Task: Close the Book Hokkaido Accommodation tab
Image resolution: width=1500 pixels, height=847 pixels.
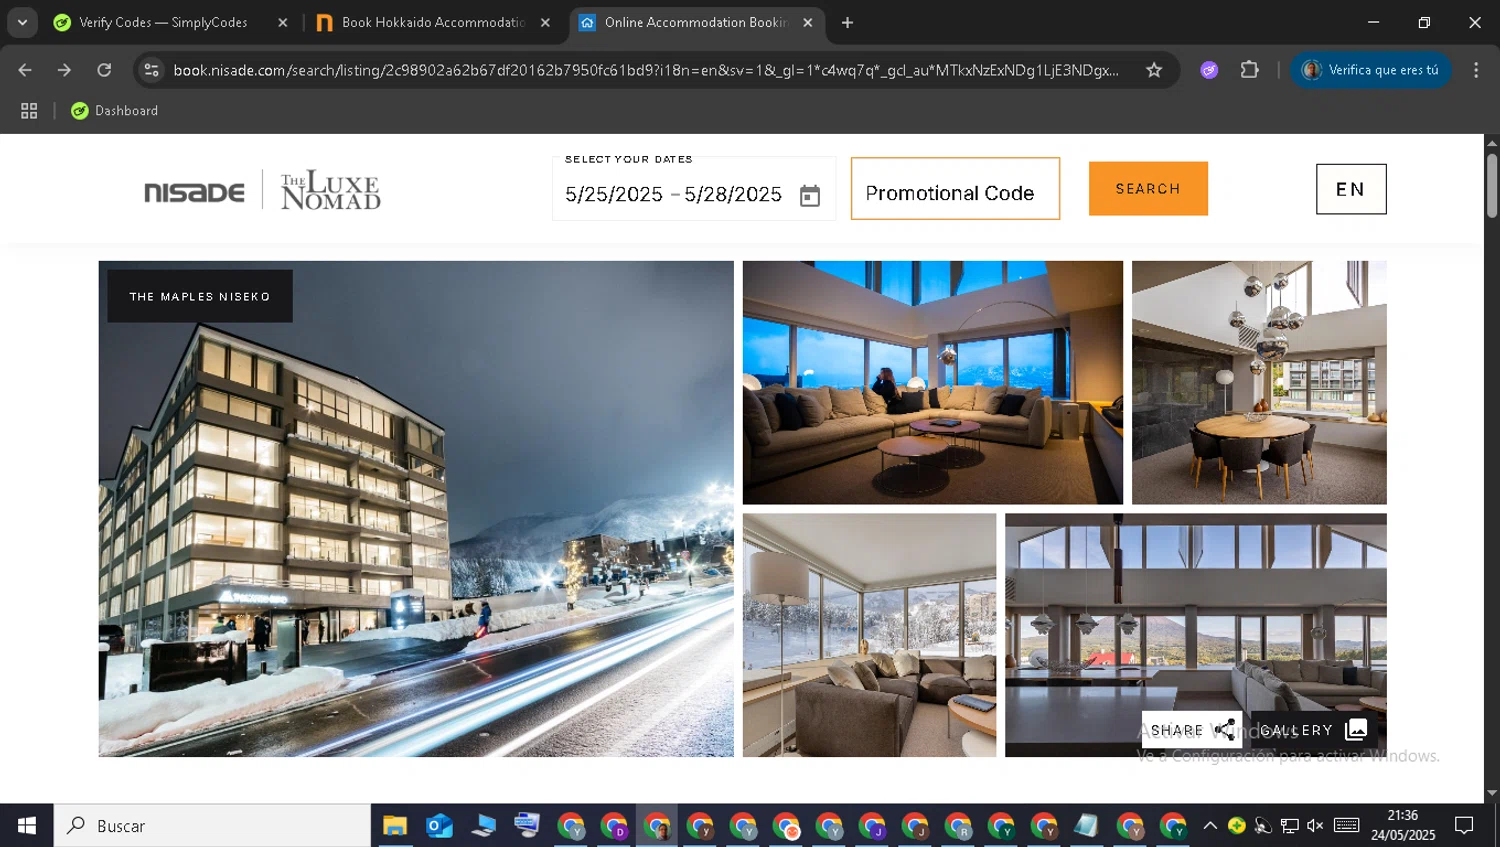Action: 545,22
